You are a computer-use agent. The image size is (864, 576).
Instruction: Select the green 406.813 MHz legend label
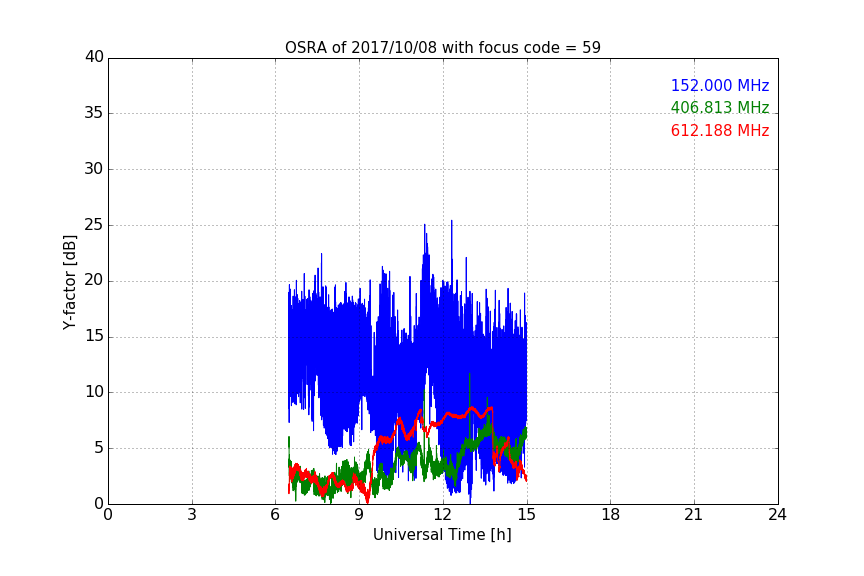pyautogui.click(x=720, y=107)
